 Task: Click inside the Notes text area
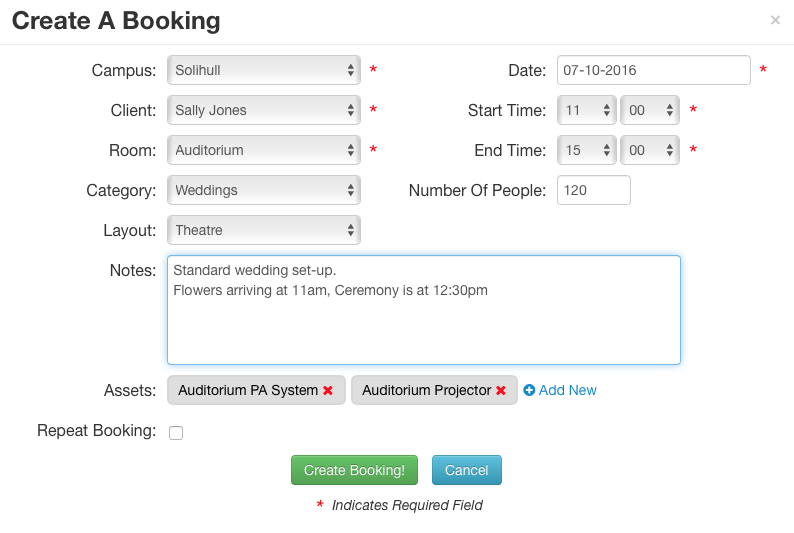click(424, 310)
